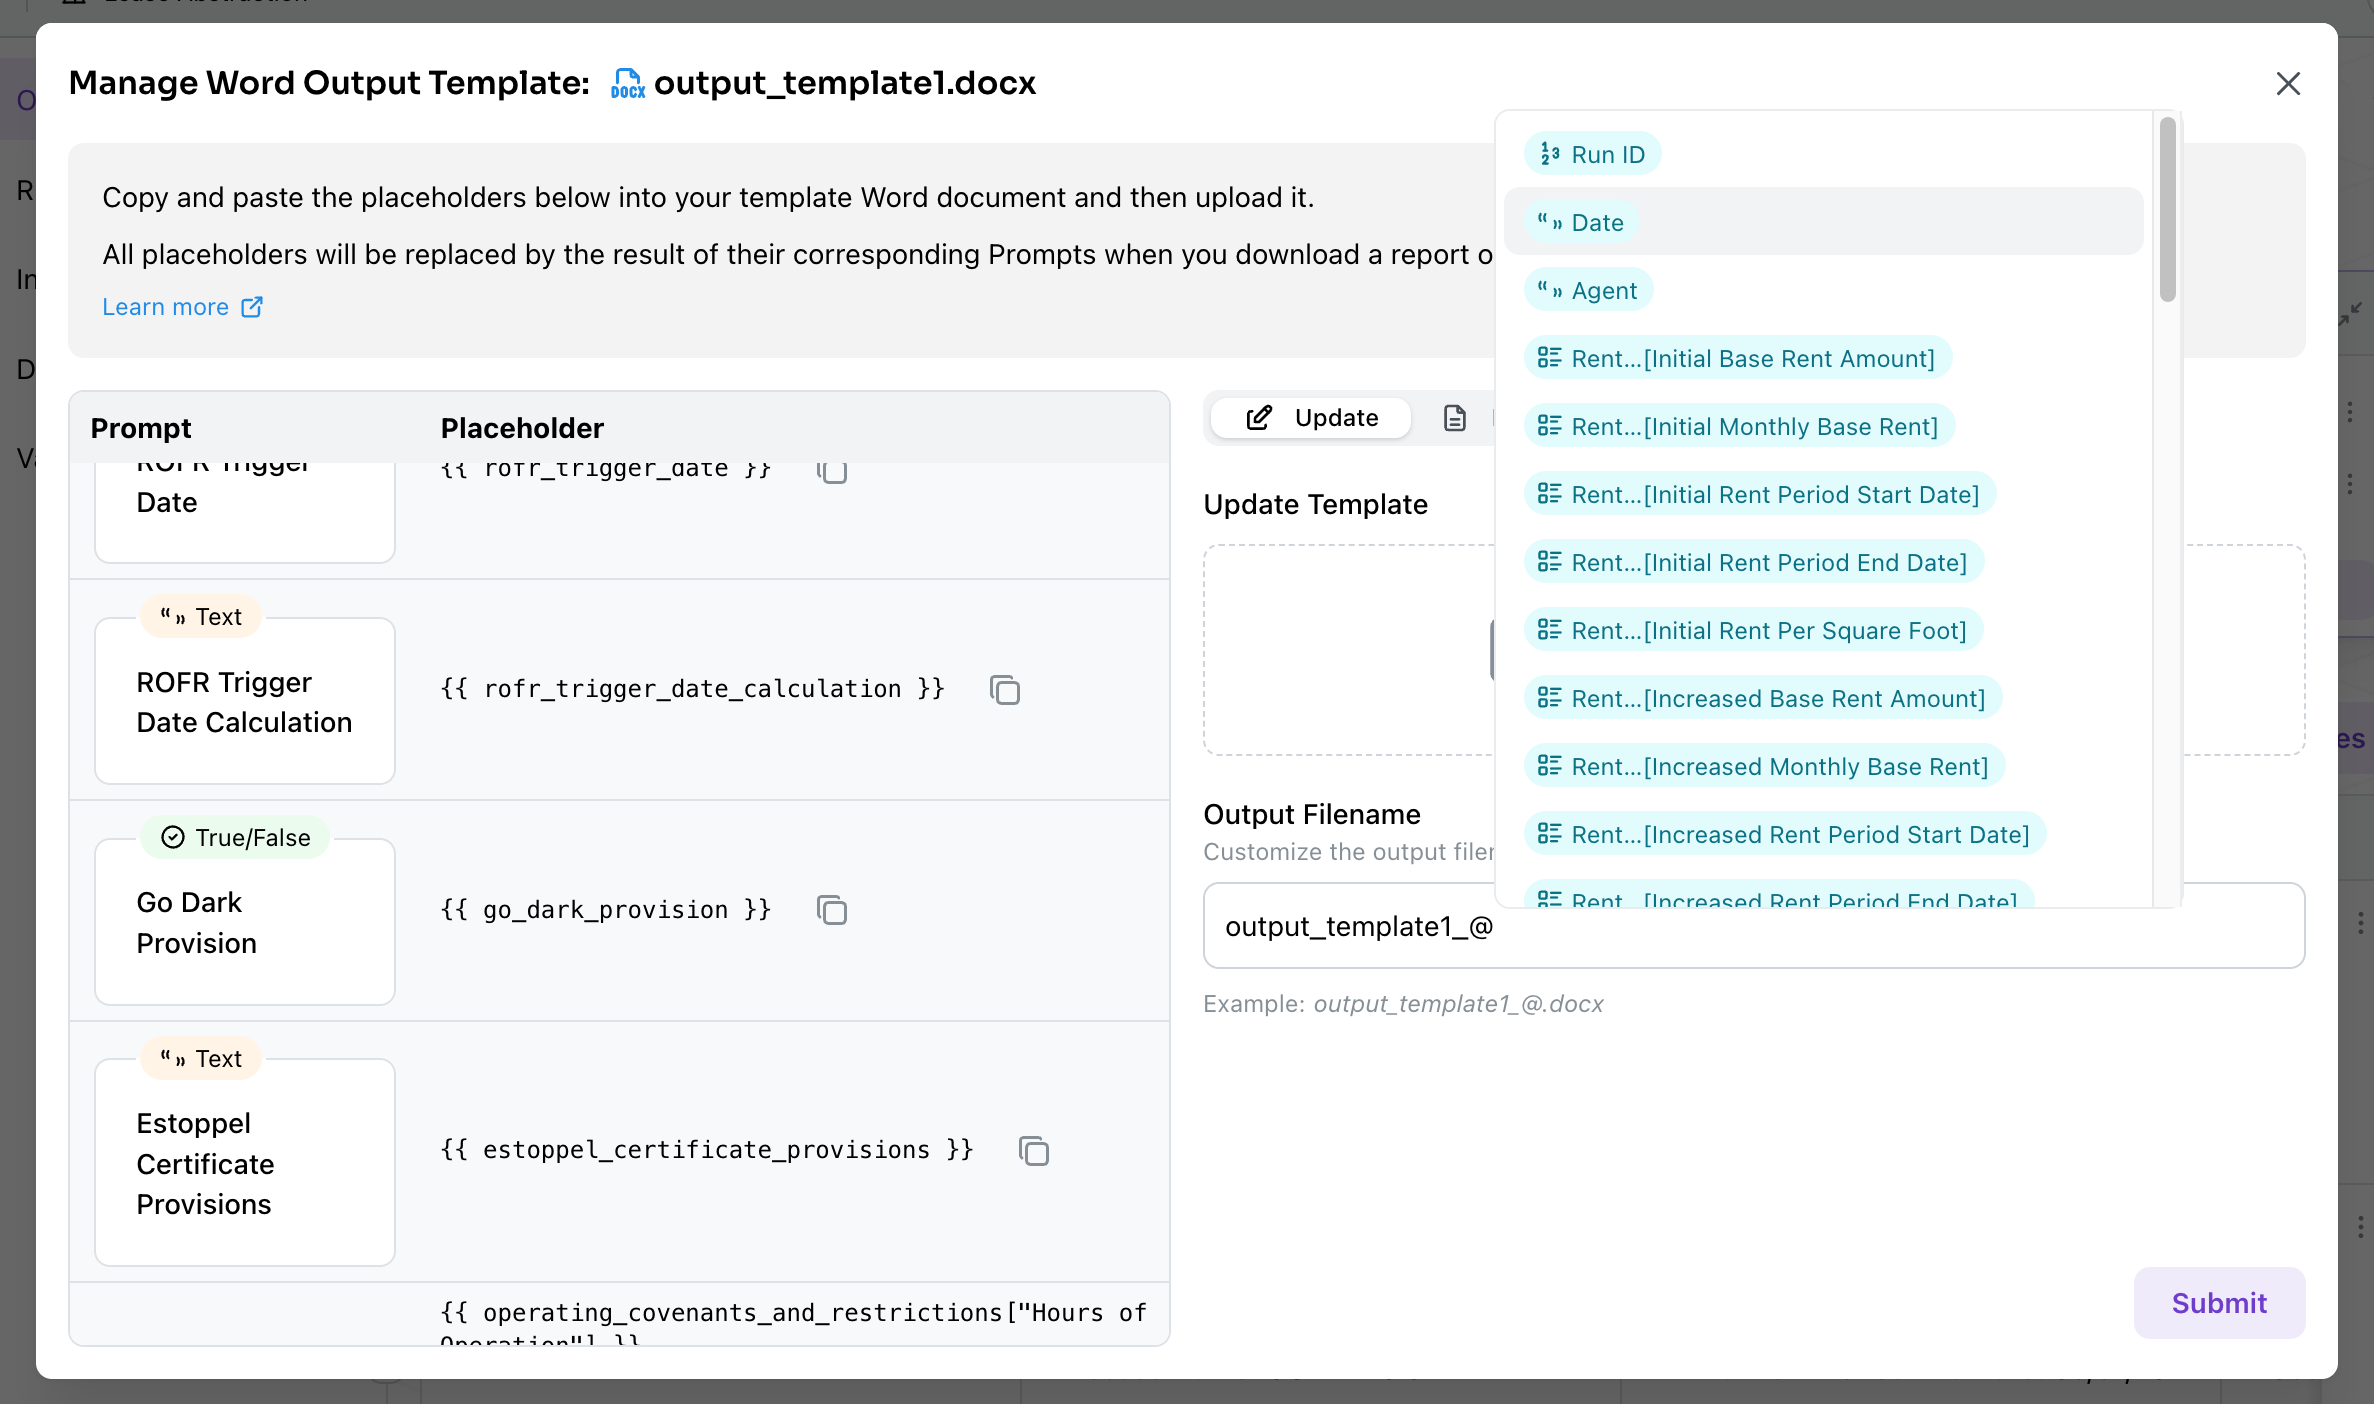Copy the estoppel_certificate_provisions placeholder
The image size is (2374, 1404).
point(1033,1151)
